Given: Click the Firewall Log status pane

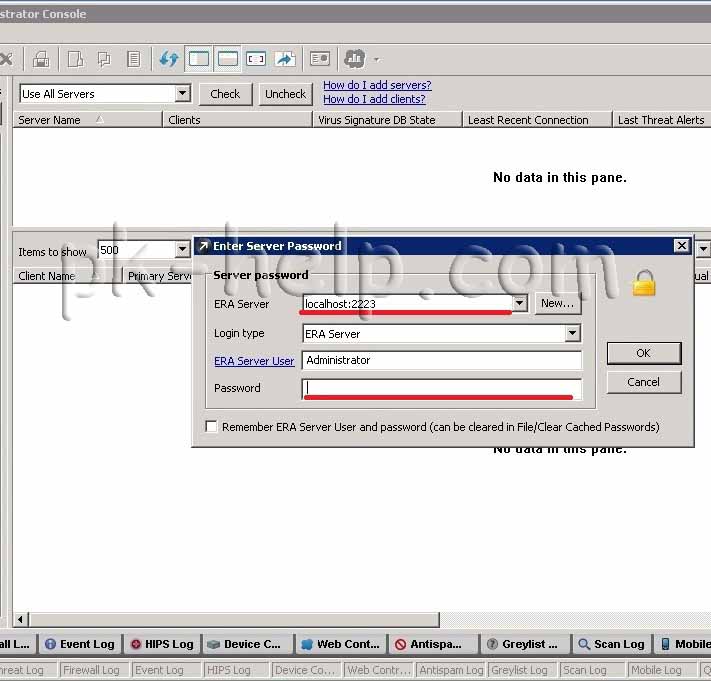Looking at the screenshot, I should coord(95,670).
